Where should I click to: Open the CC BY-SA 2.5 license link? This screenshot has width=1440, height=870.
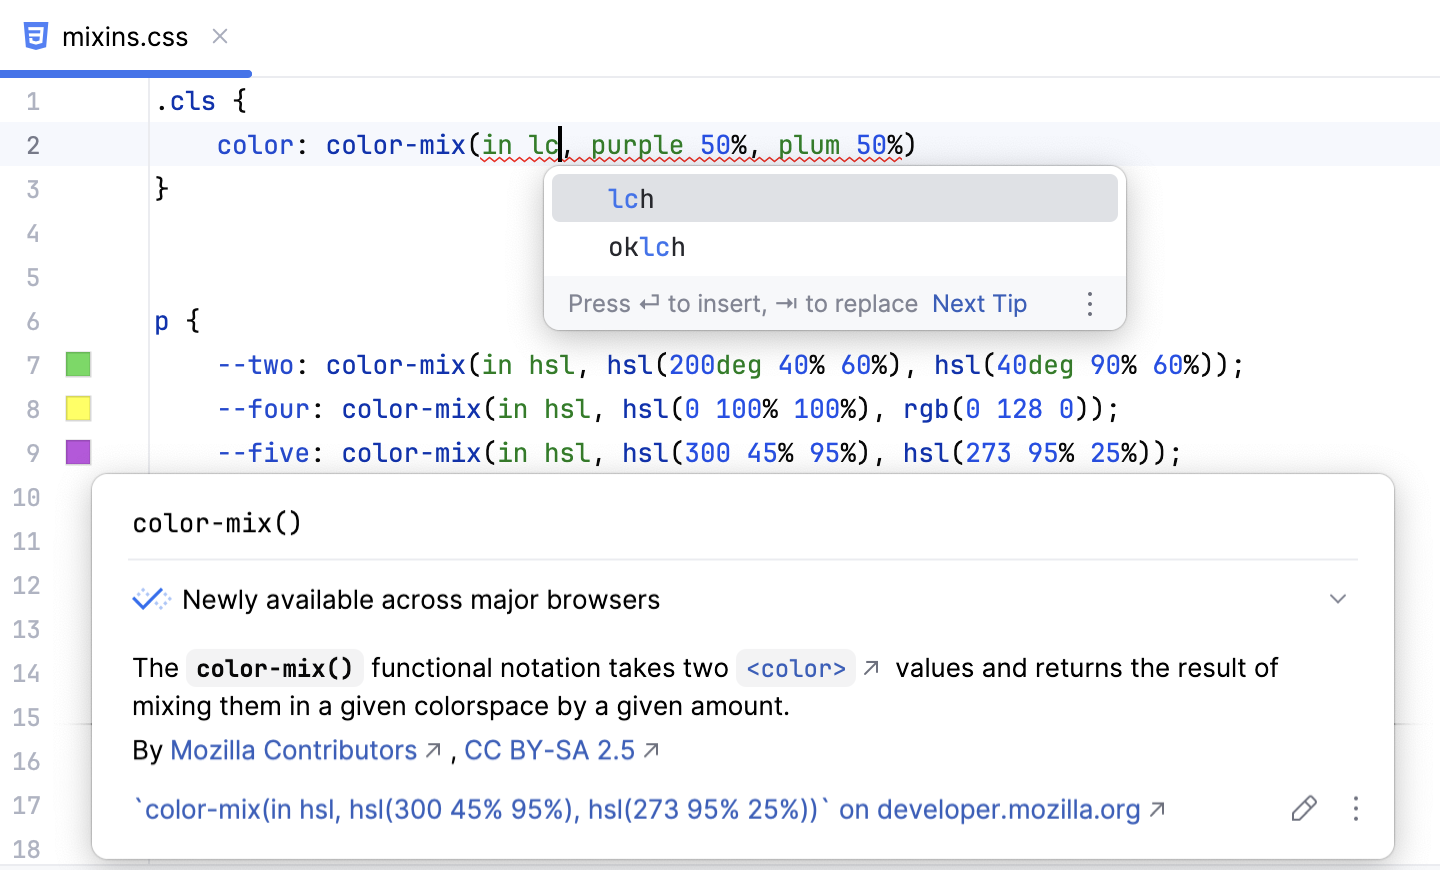pos(549,750)
